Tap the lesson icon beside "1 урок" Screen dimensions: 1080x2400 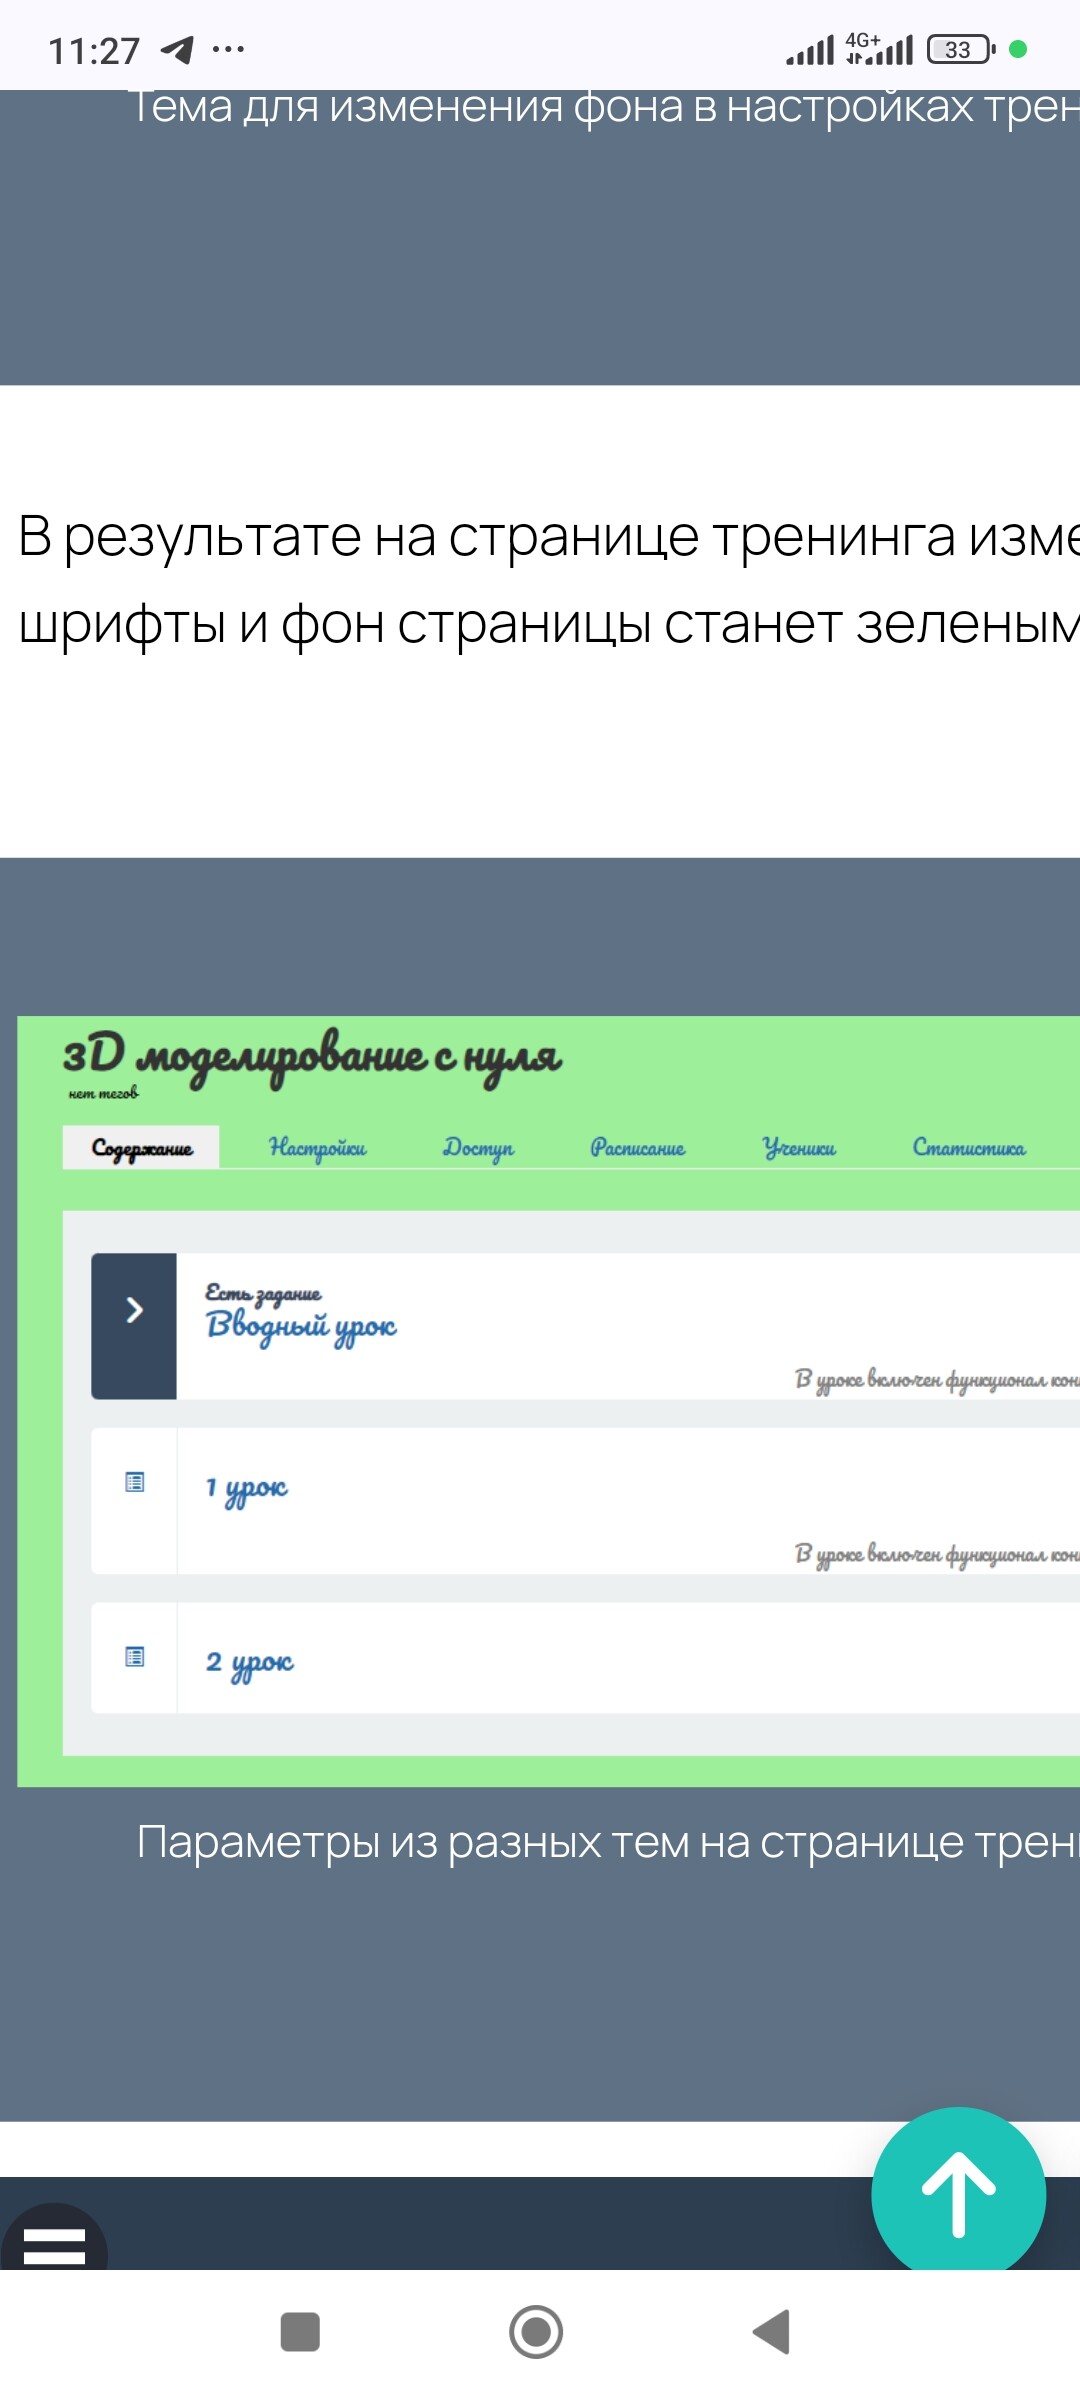(135, 1482)
